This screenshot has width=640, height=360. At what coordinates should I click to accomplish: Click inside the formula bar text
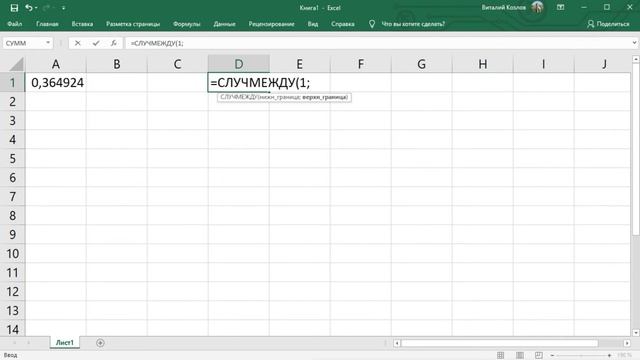[157, 43]
